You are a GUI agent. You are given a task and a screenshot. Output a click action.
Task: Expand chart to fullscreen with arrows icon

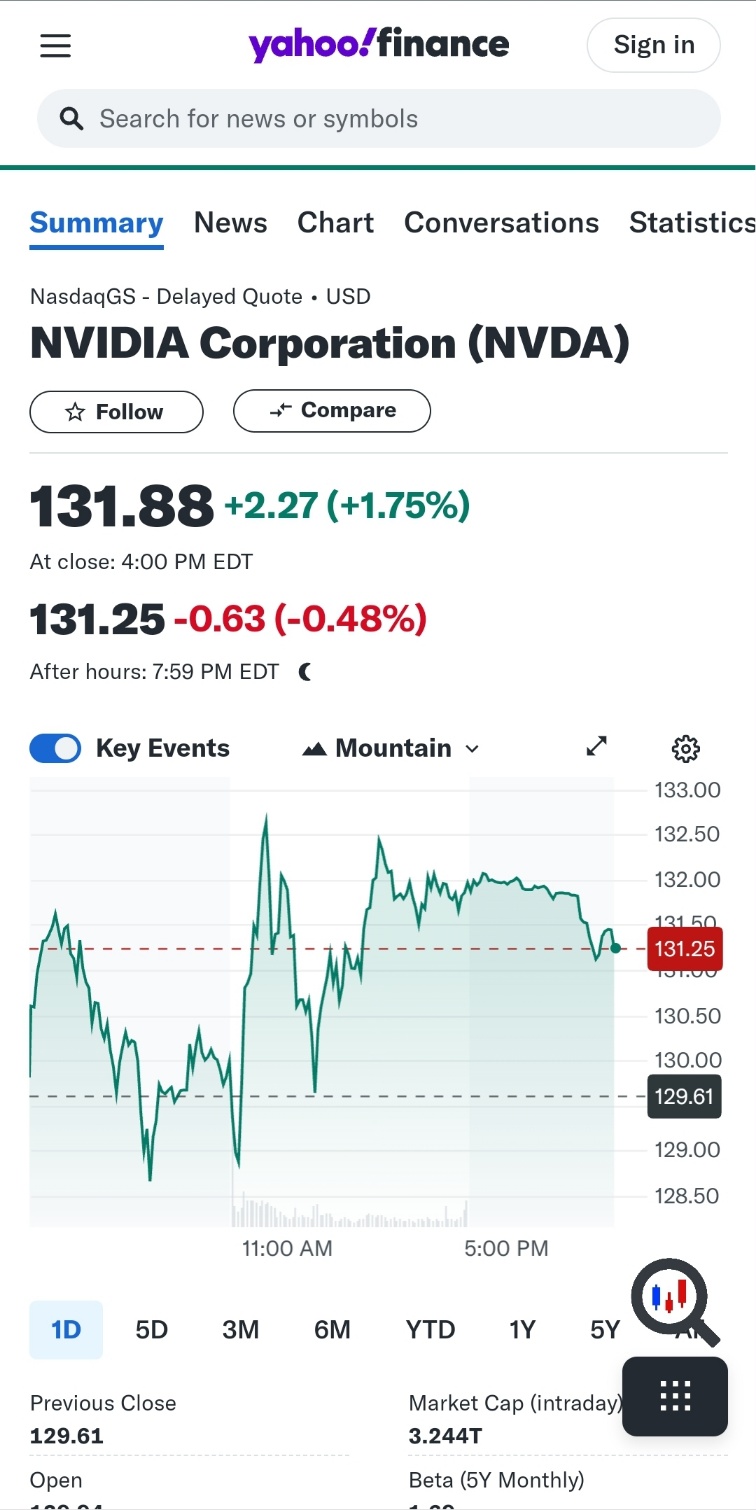[597, 747]
